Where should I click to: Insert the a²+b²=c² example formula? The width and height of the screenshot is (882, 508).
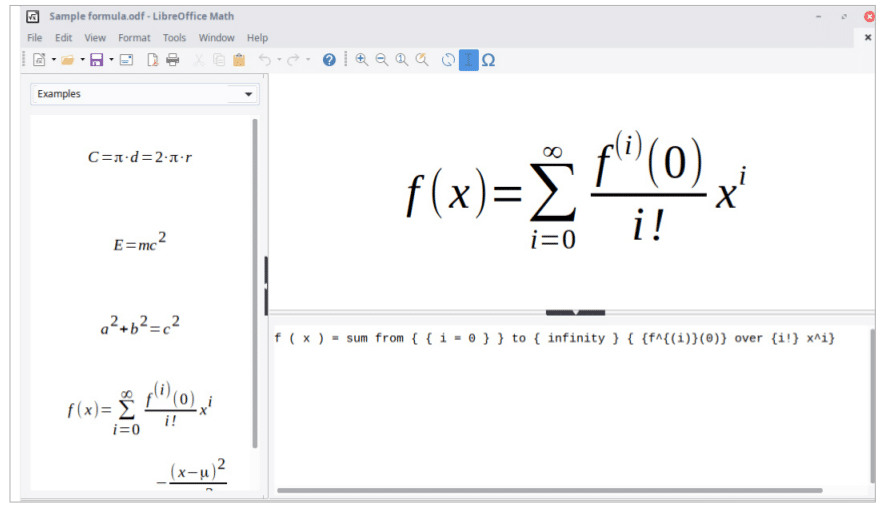click(139, 326)
